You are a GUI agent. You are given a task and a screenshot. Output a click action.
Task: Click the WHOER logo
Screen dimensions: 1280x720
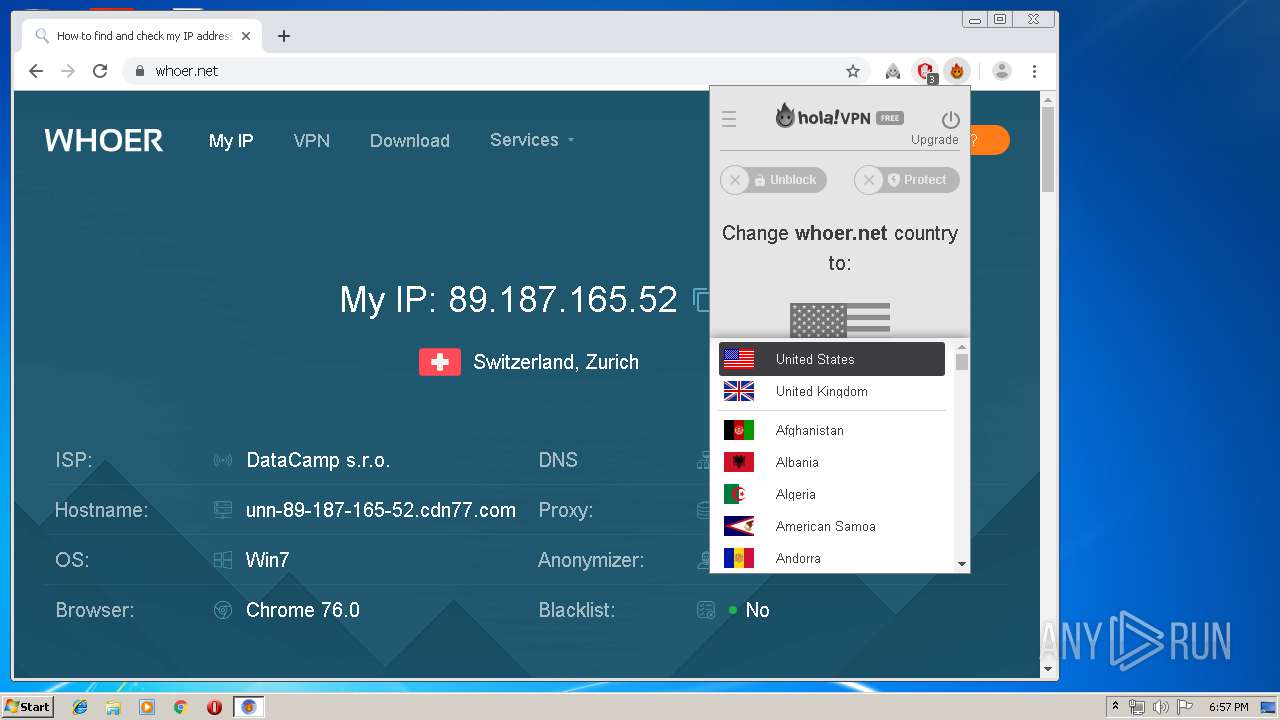point(104,140)
